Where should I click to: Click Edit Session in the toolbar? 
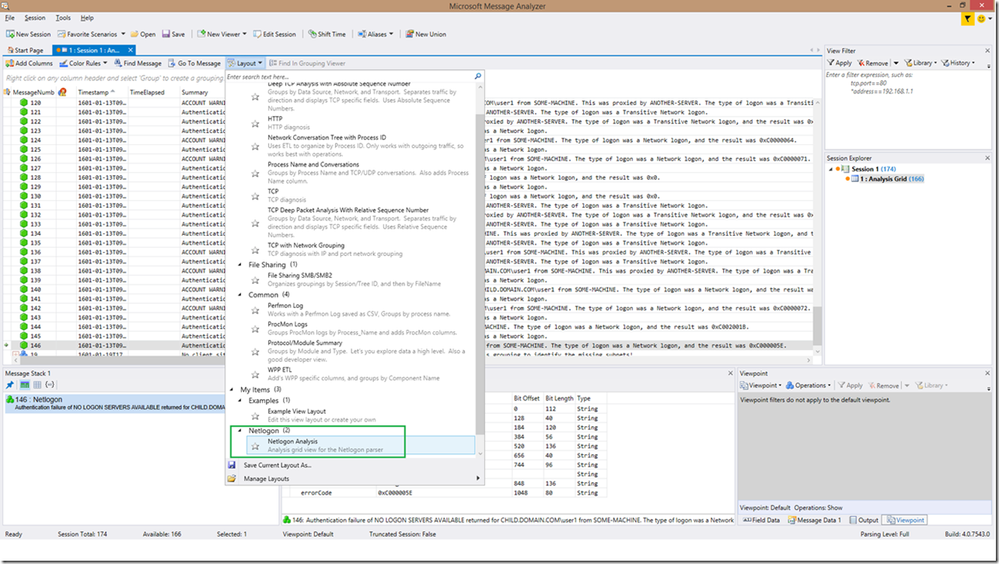point(275,34)
